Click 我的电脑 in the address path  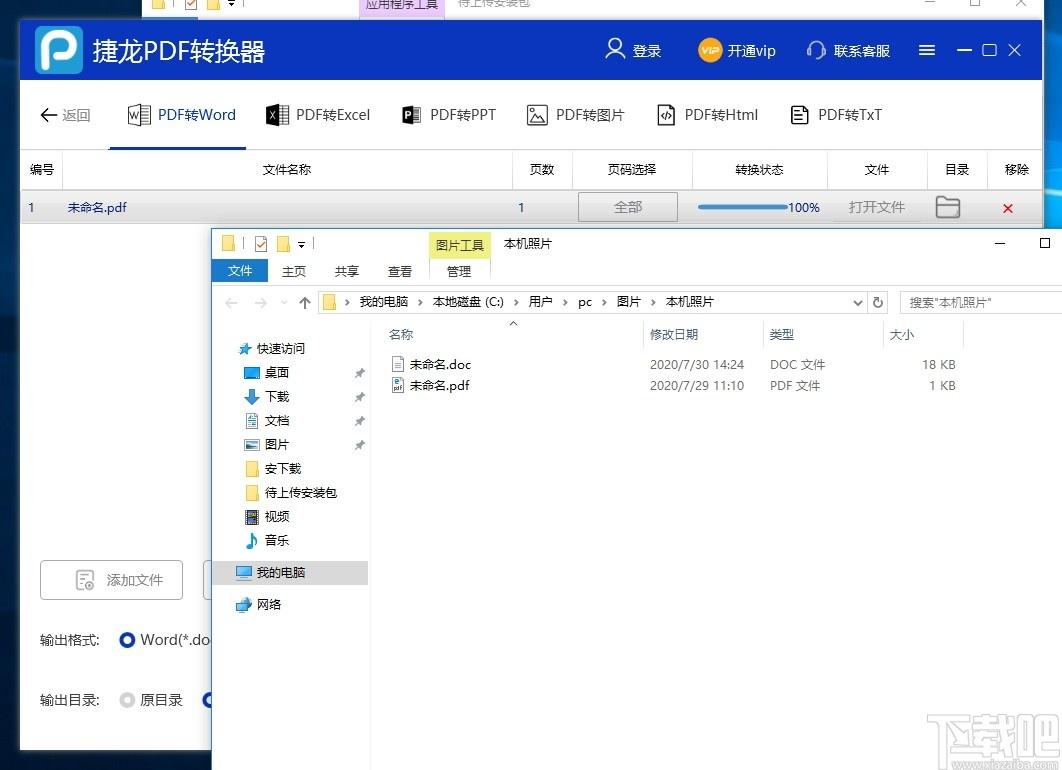pos(383,302)
